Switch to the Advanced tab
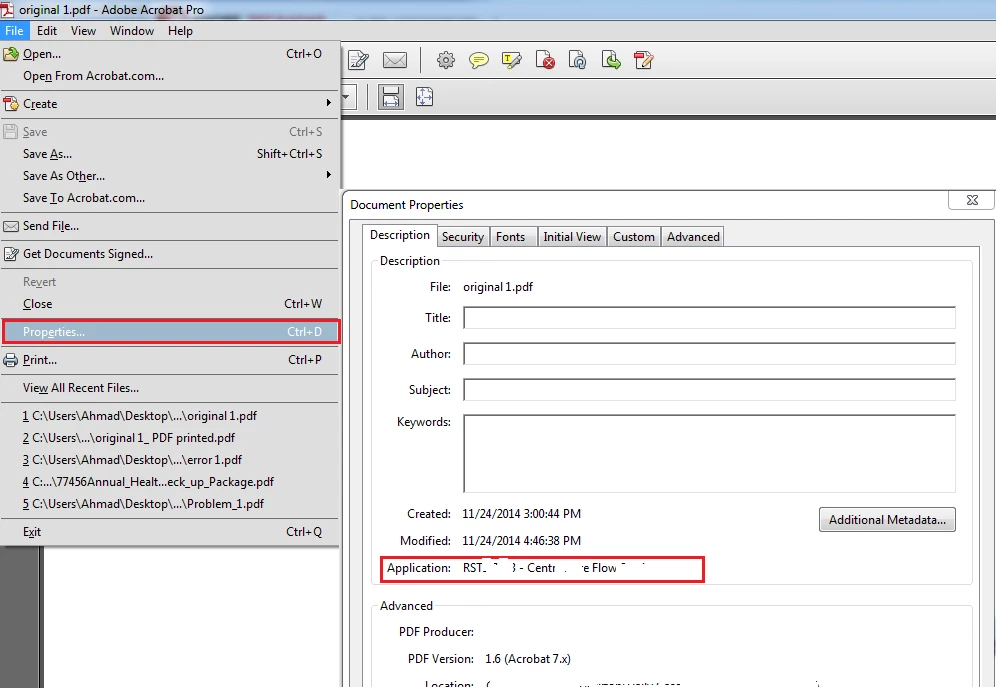The height and width of the screenshot is (688, 996). tap(693, 237)
